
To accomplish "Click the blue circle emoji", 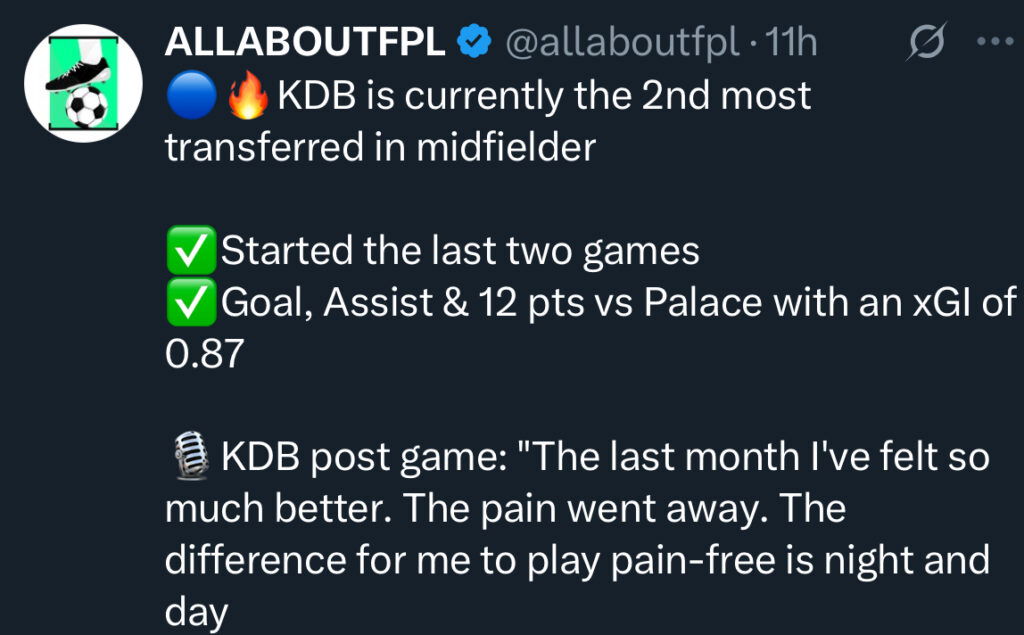I will tap(187, 97).
